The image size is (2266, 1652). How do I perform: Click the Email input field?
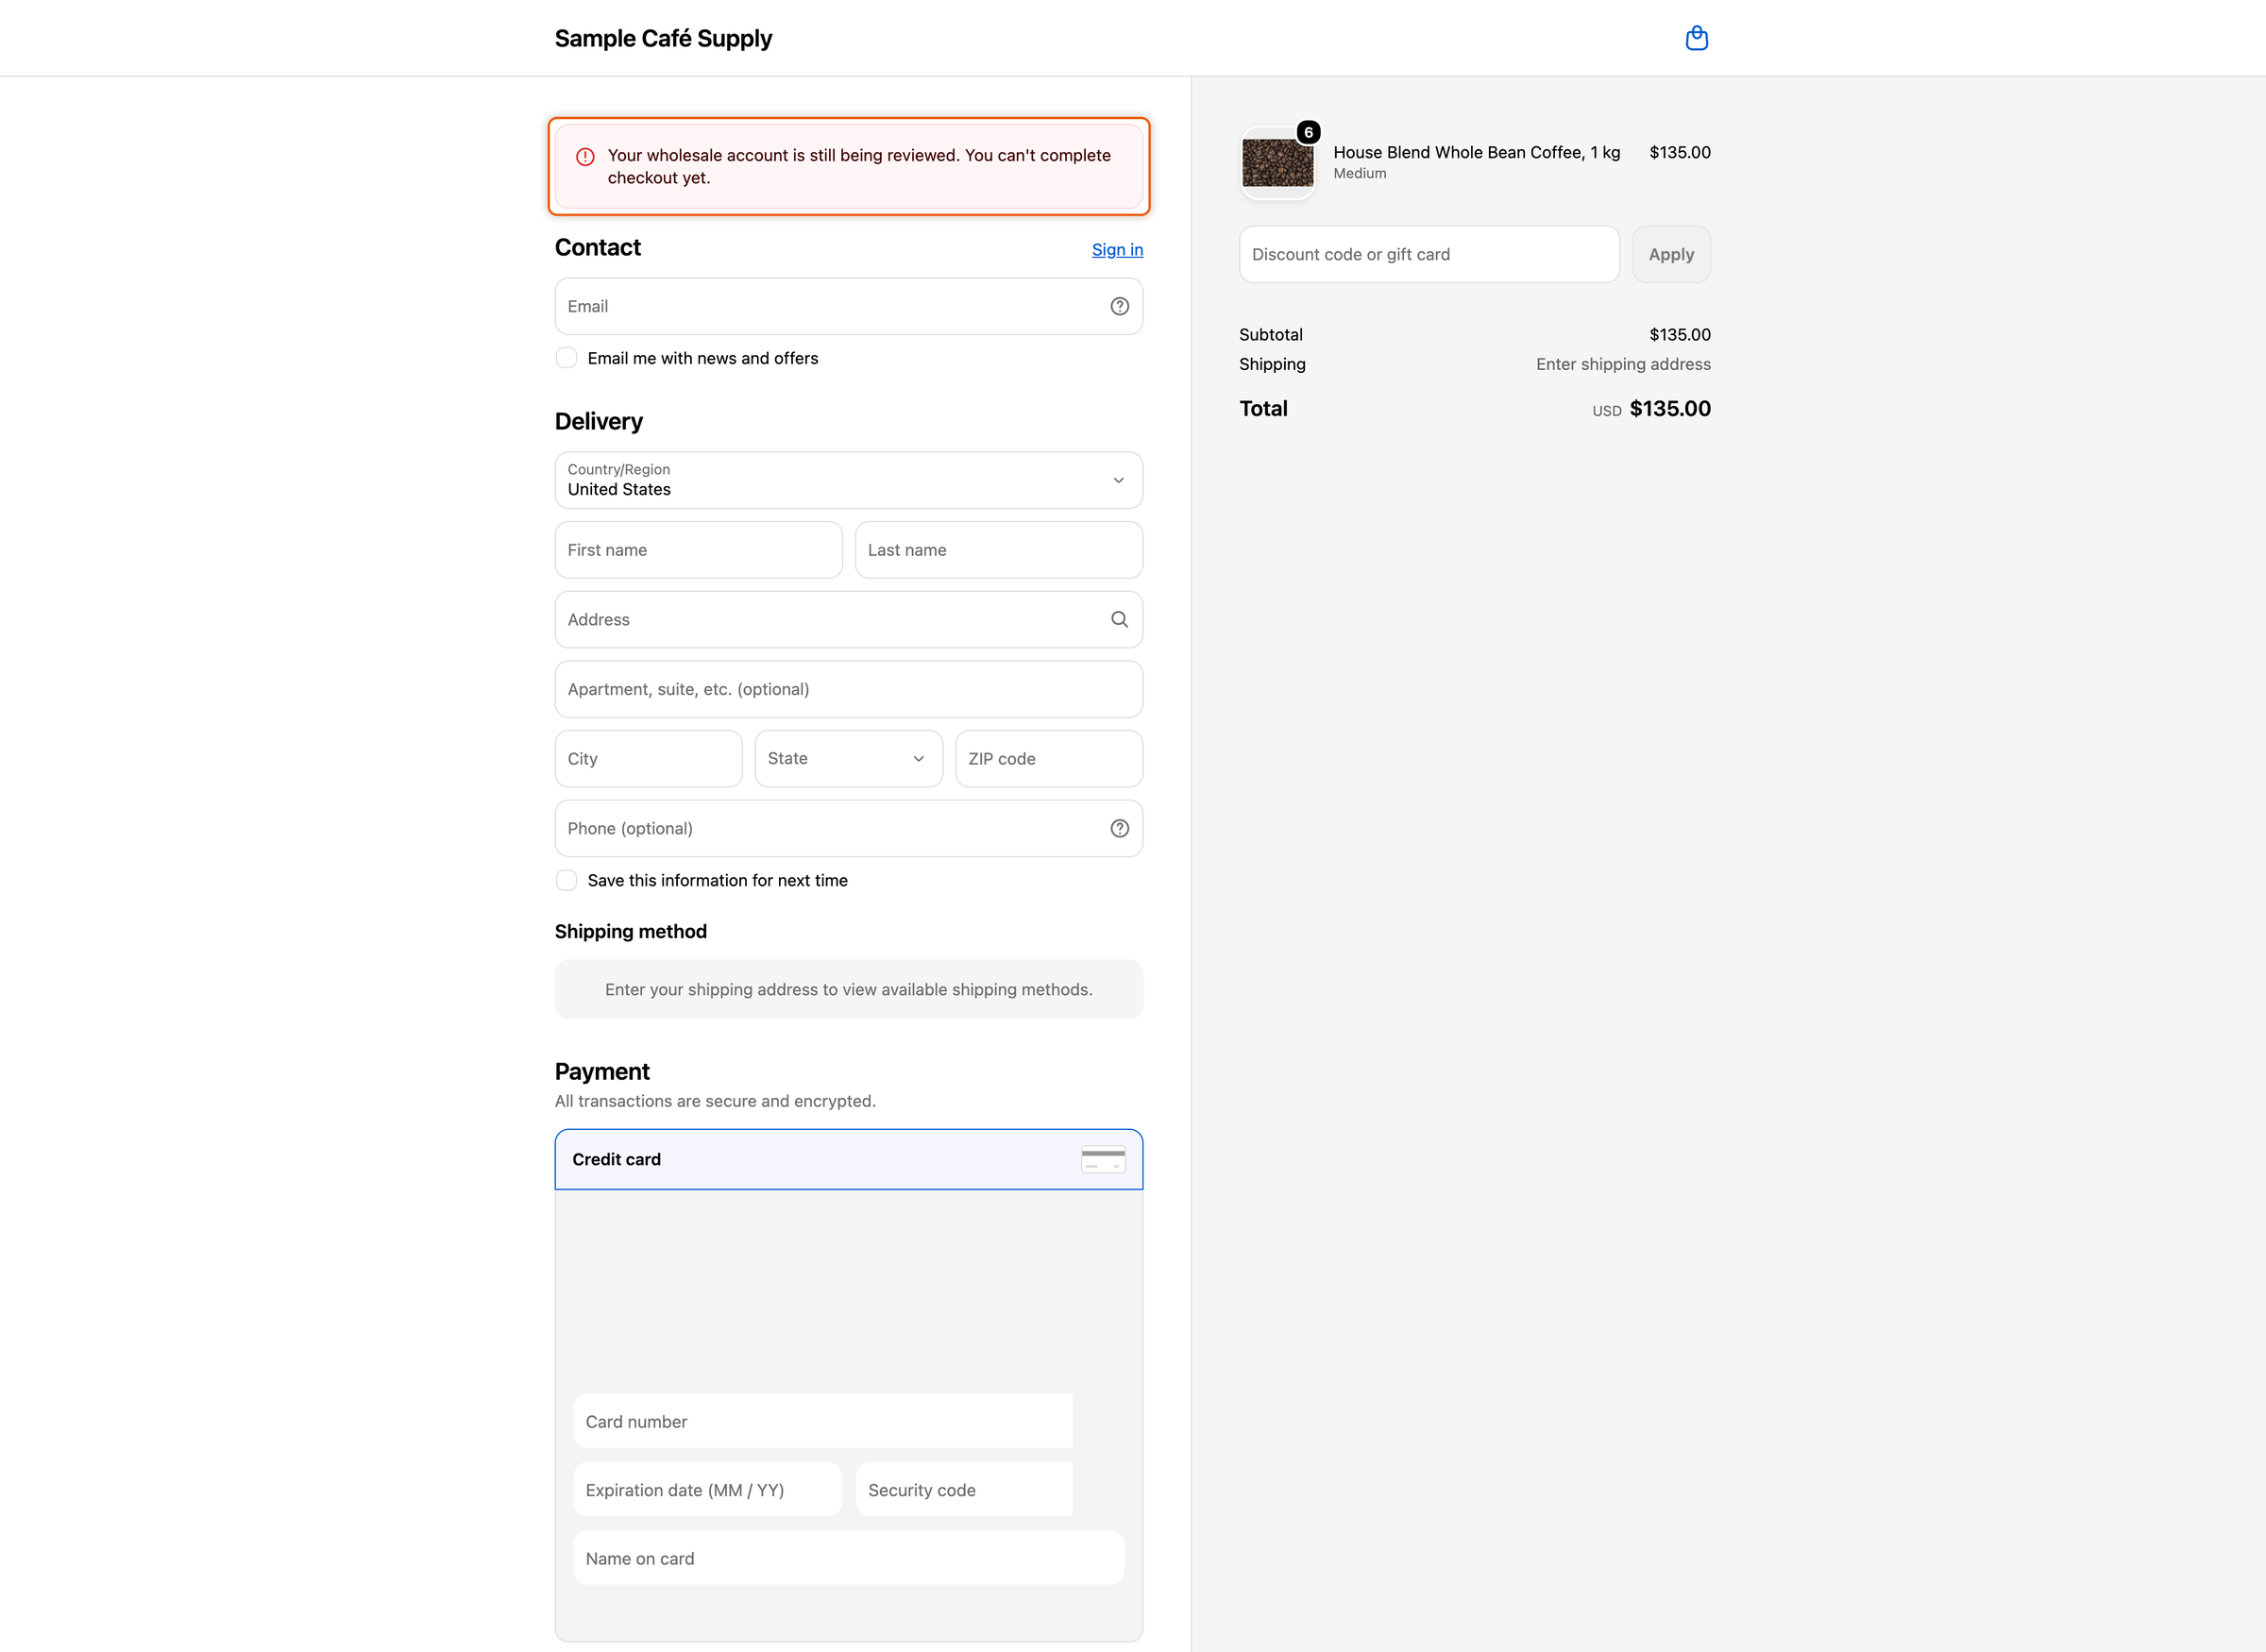[x=848, y=306]
